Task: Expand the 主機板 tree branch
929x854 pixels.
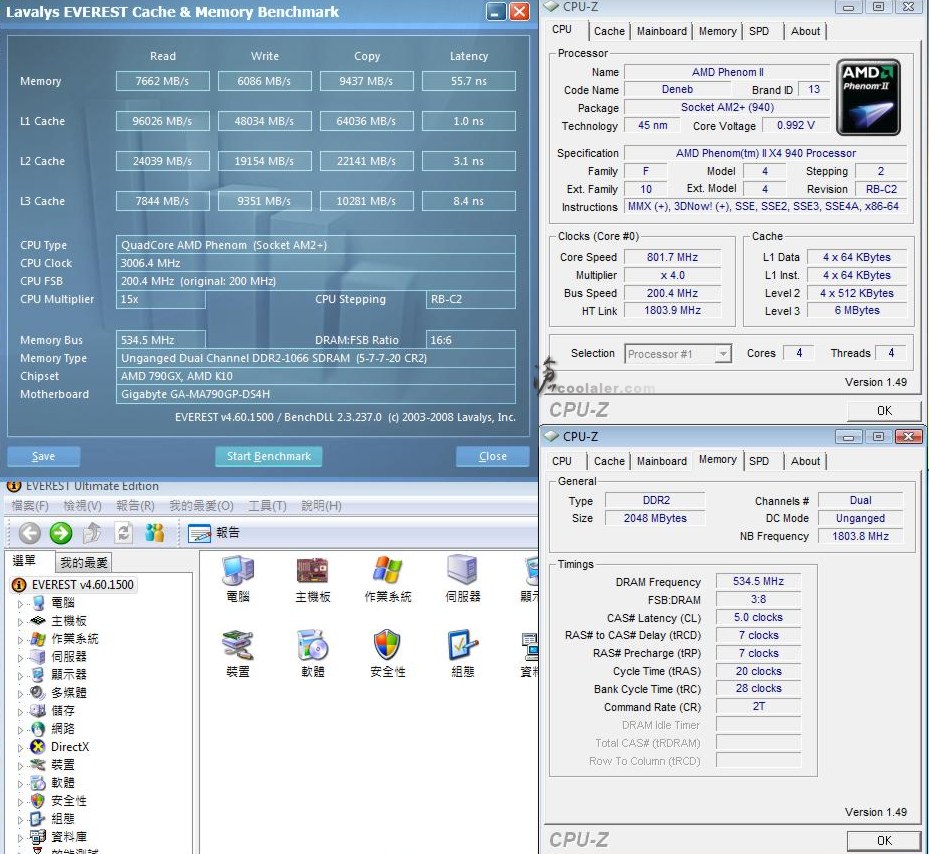Action: point(20,622)
